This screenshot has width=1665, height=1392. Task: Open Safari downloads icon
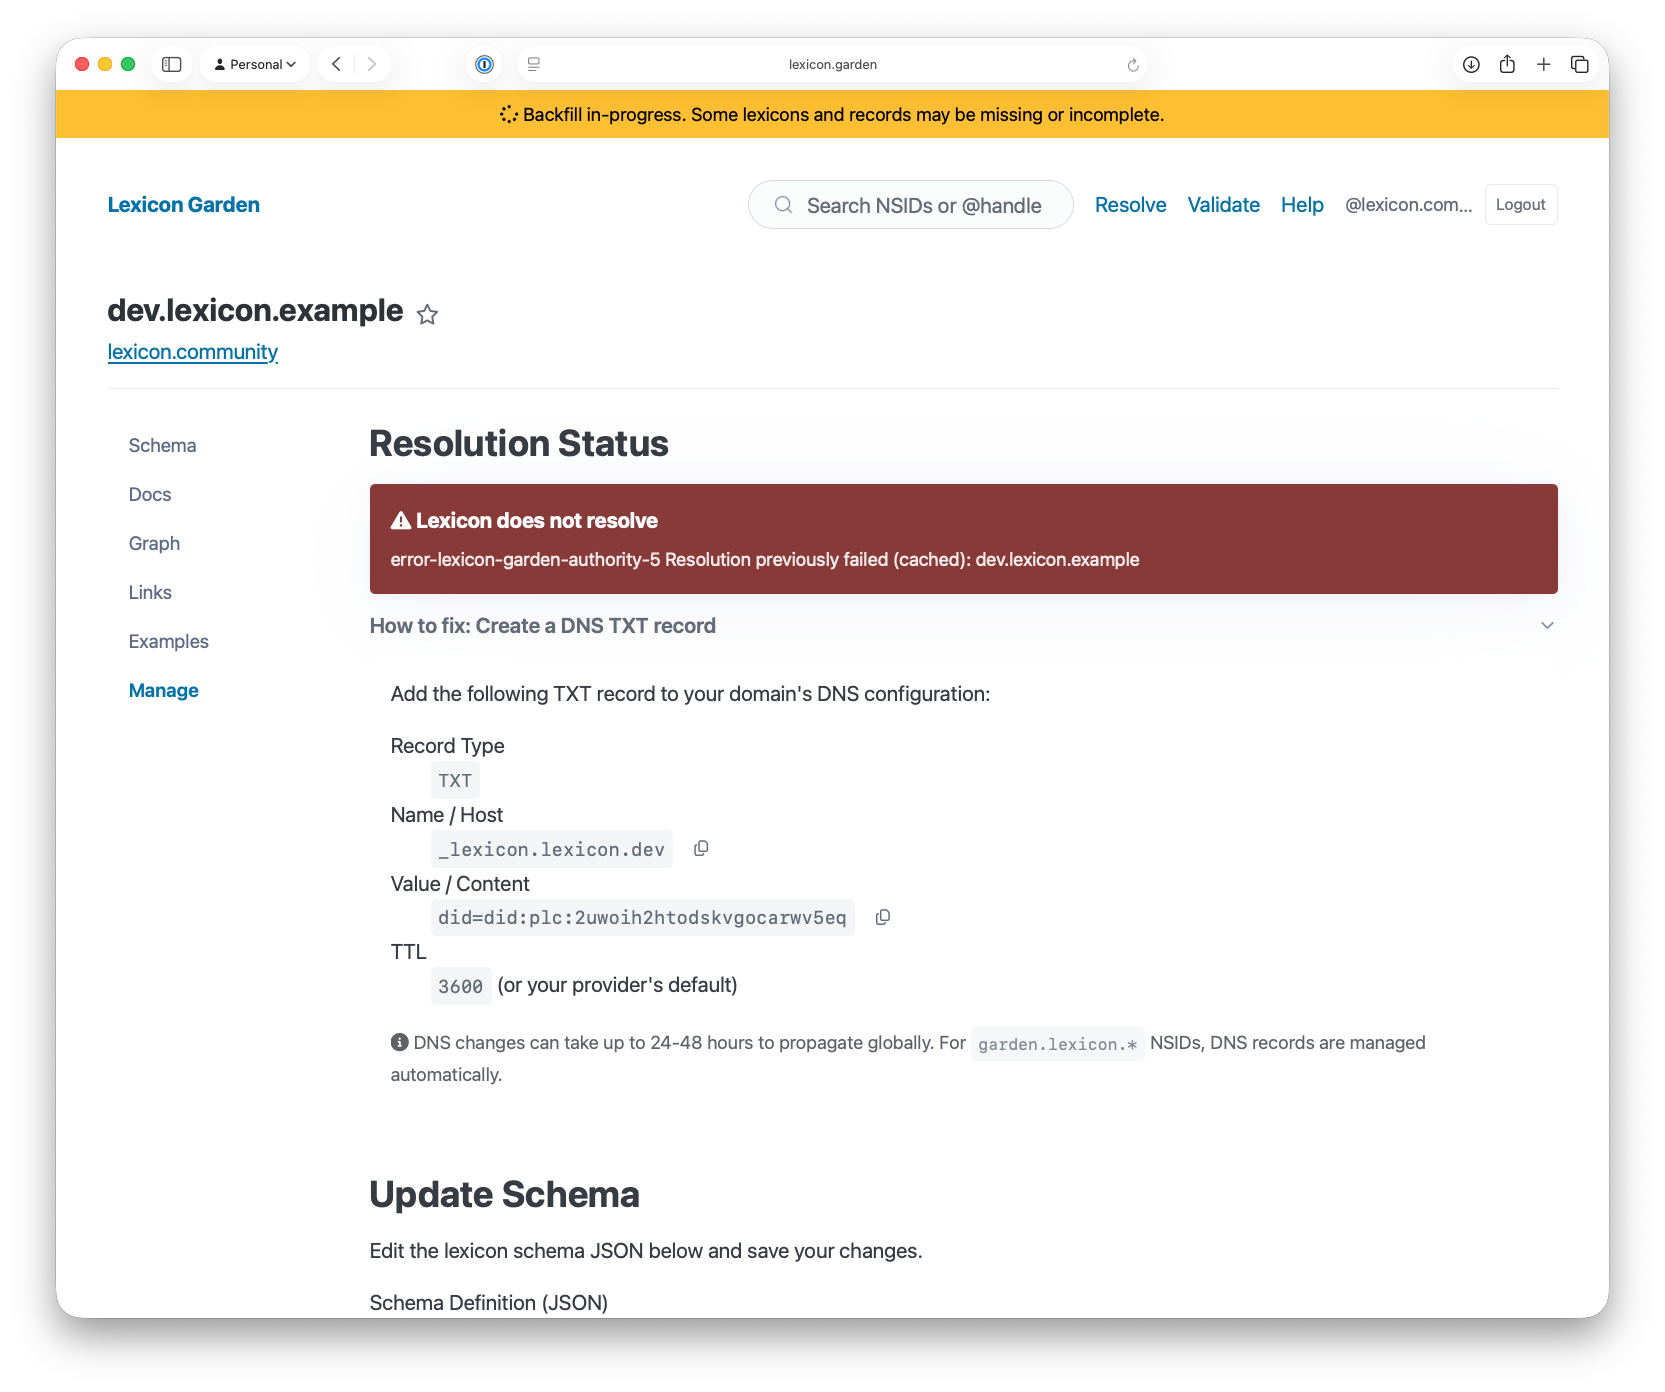[x=1471, y=64]
